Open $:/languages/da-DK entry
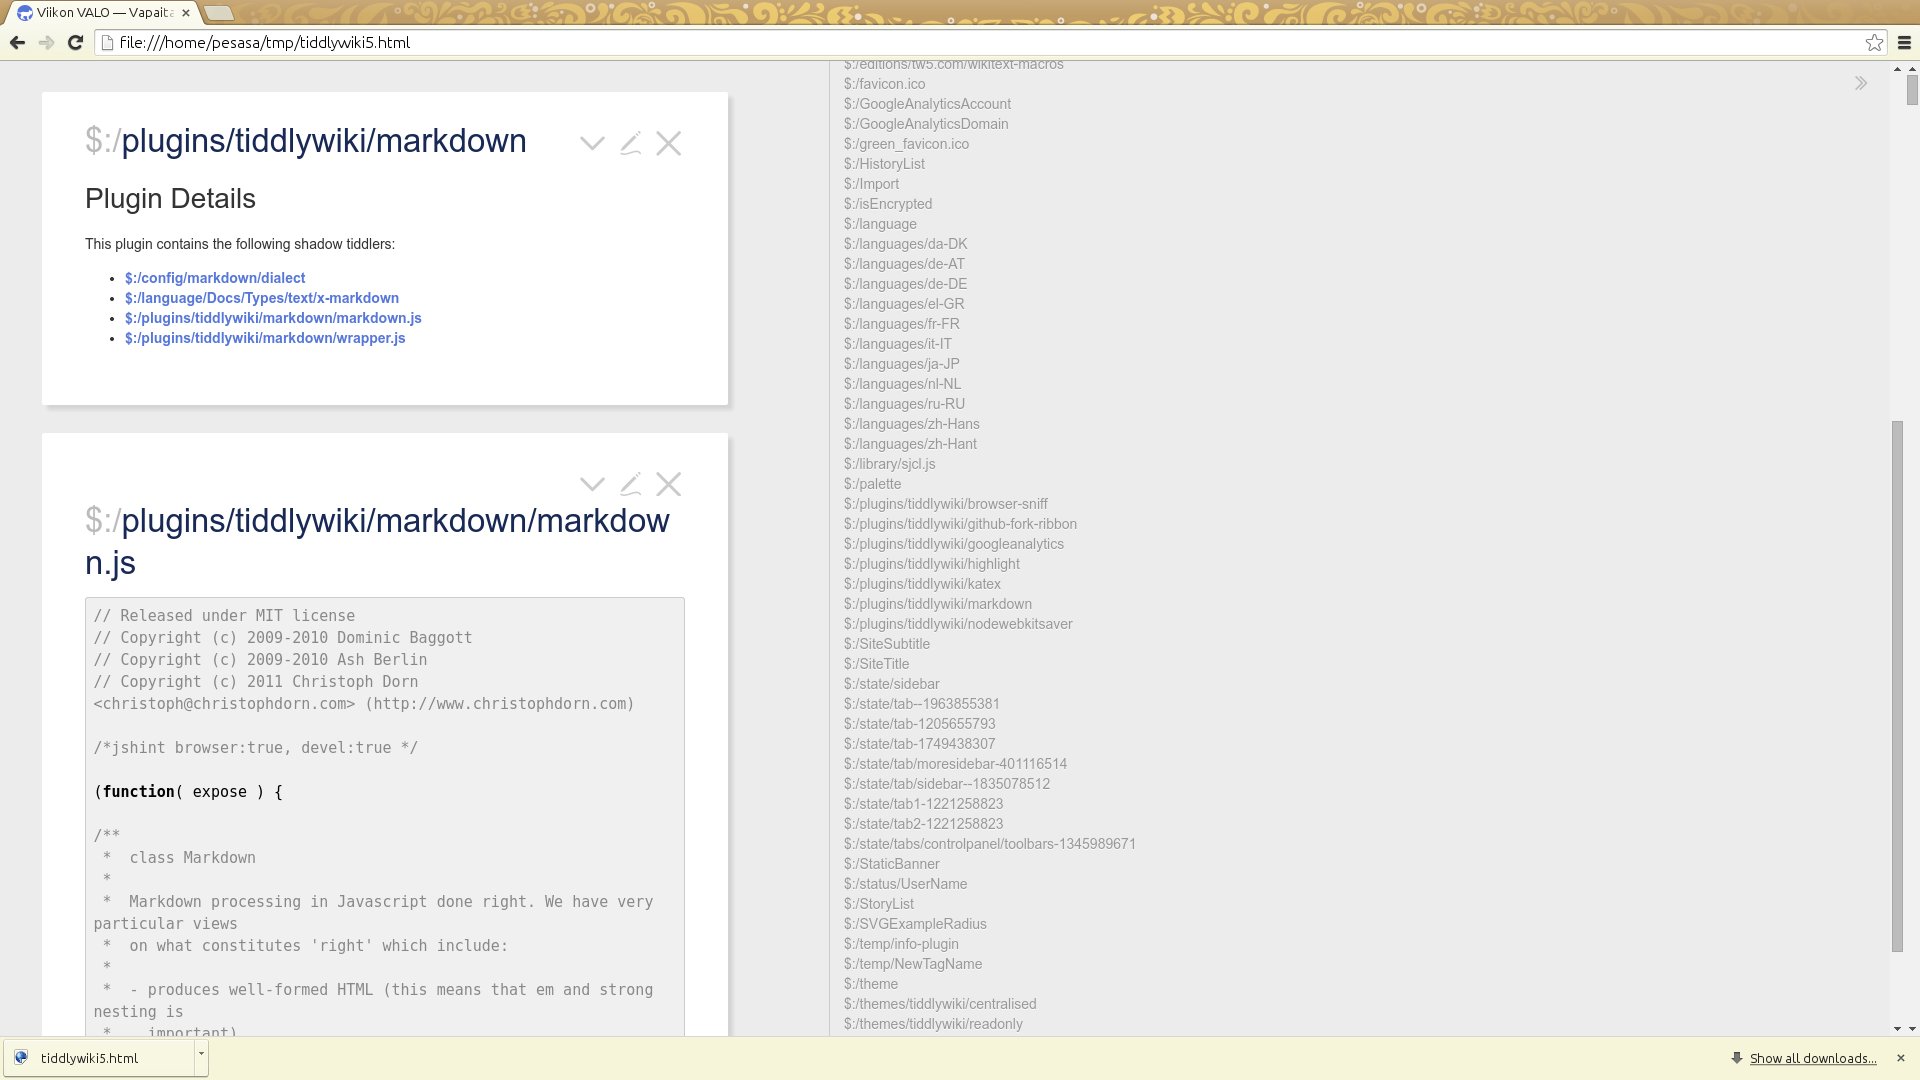Image resolution: width=1920 pixels, height=1080 pixels. pyautogui.click(x=905, y=244)
